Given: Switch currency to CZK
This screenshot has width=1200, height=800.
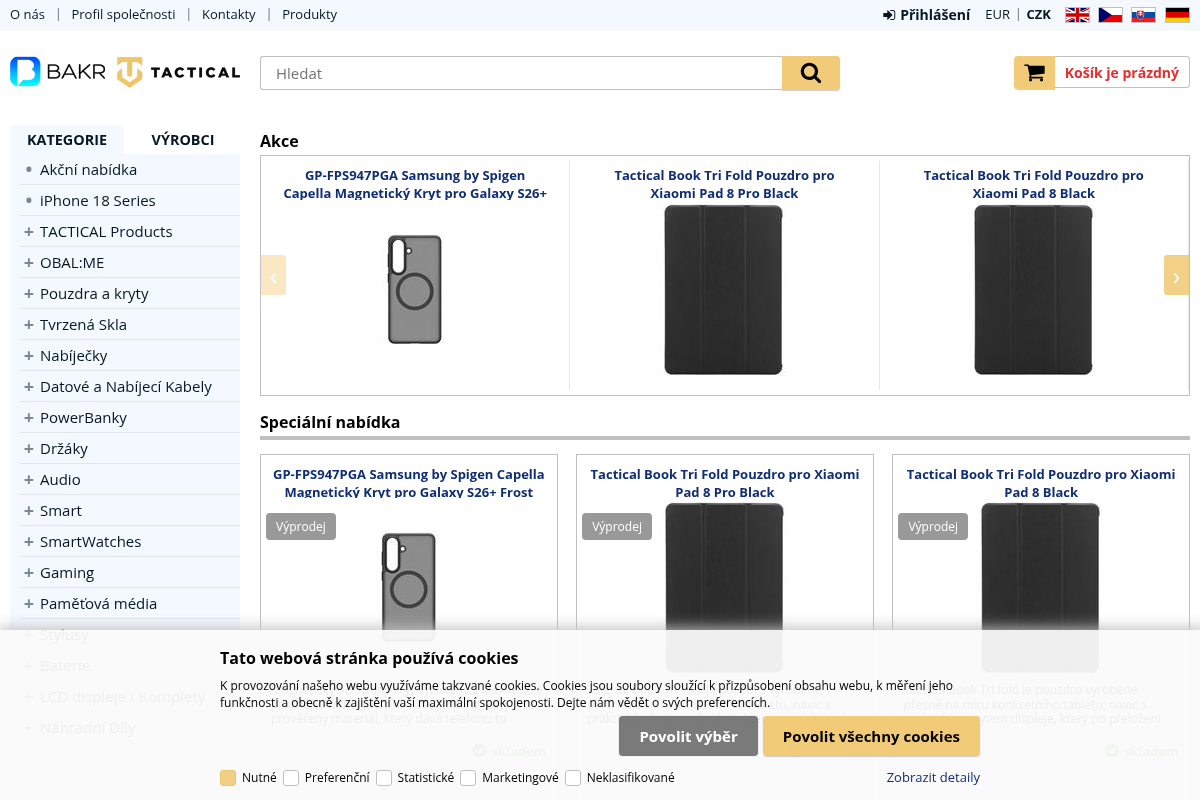Looking at the screenshot, I should coord(1039,15).
